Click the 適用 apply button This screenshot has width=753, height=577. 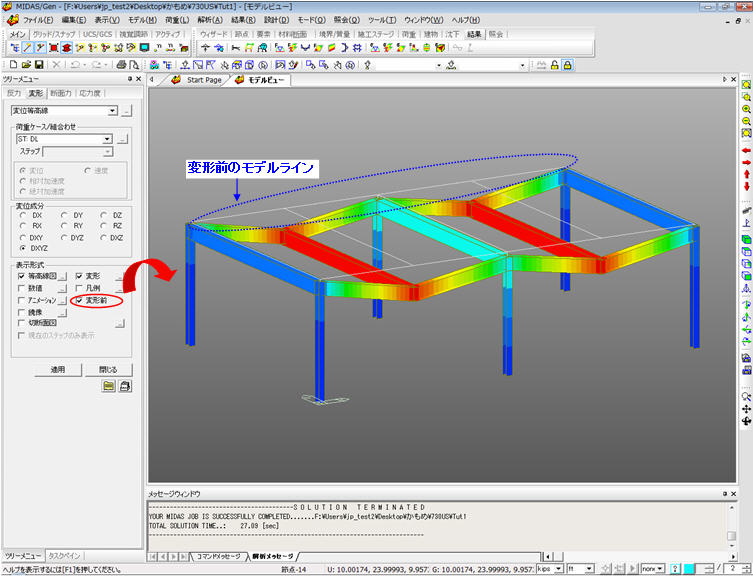point(58,370)
